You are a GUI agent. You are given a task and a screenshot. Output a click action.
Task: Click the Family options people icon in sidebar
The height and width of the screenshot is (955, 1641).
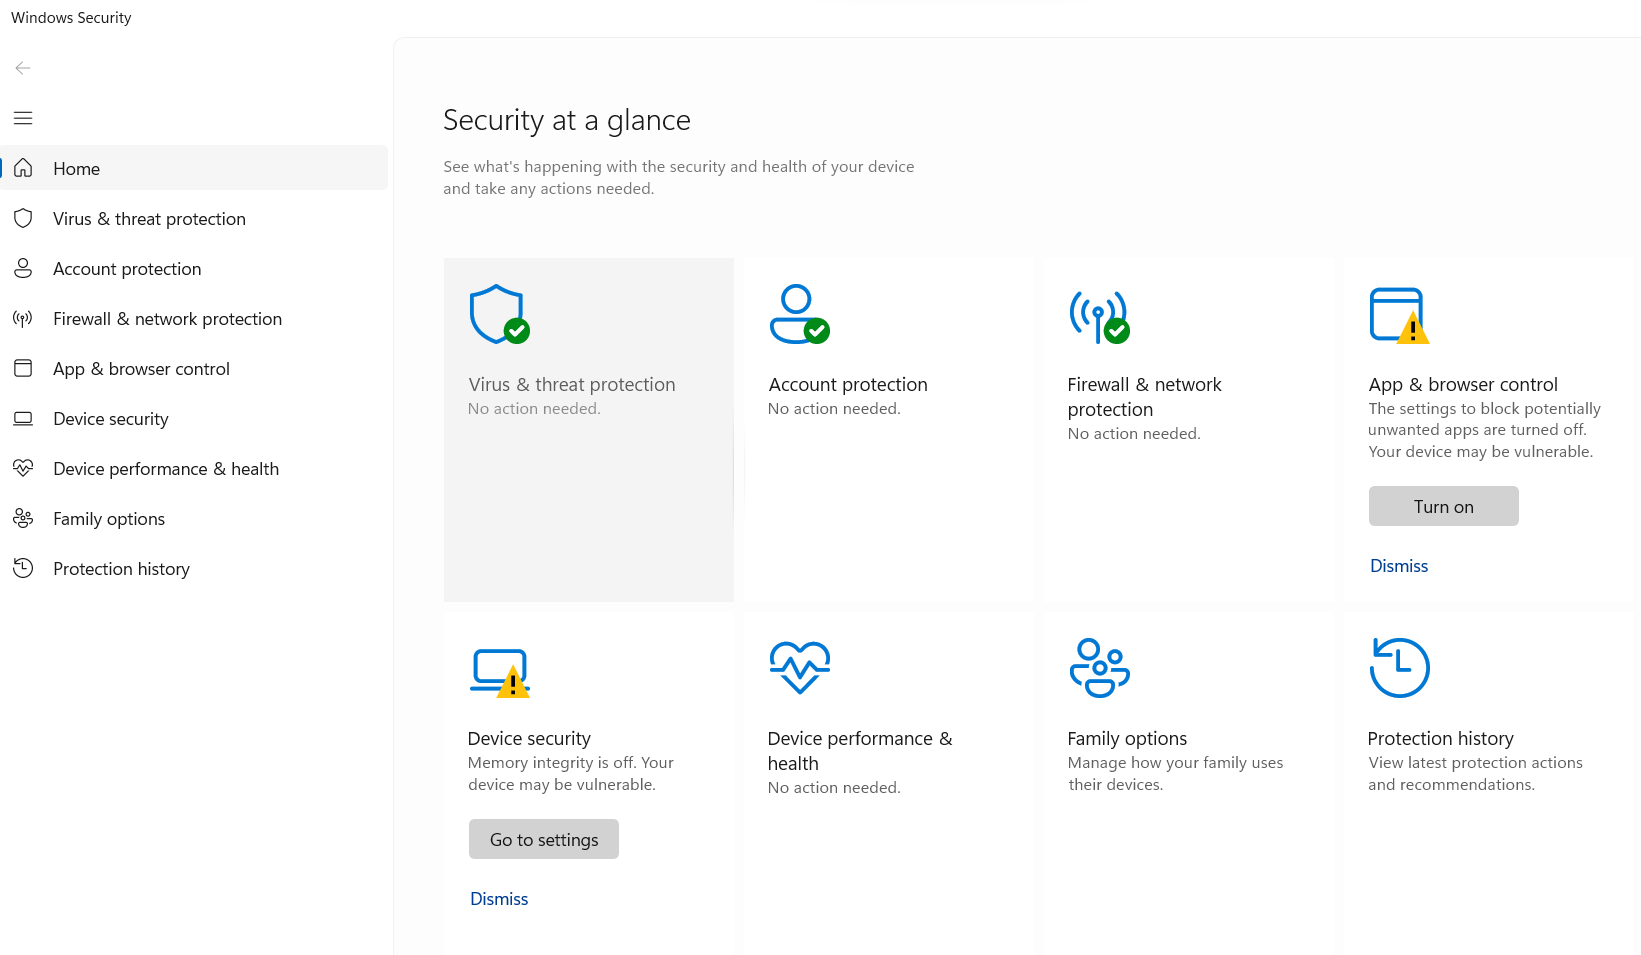[23, 518]
